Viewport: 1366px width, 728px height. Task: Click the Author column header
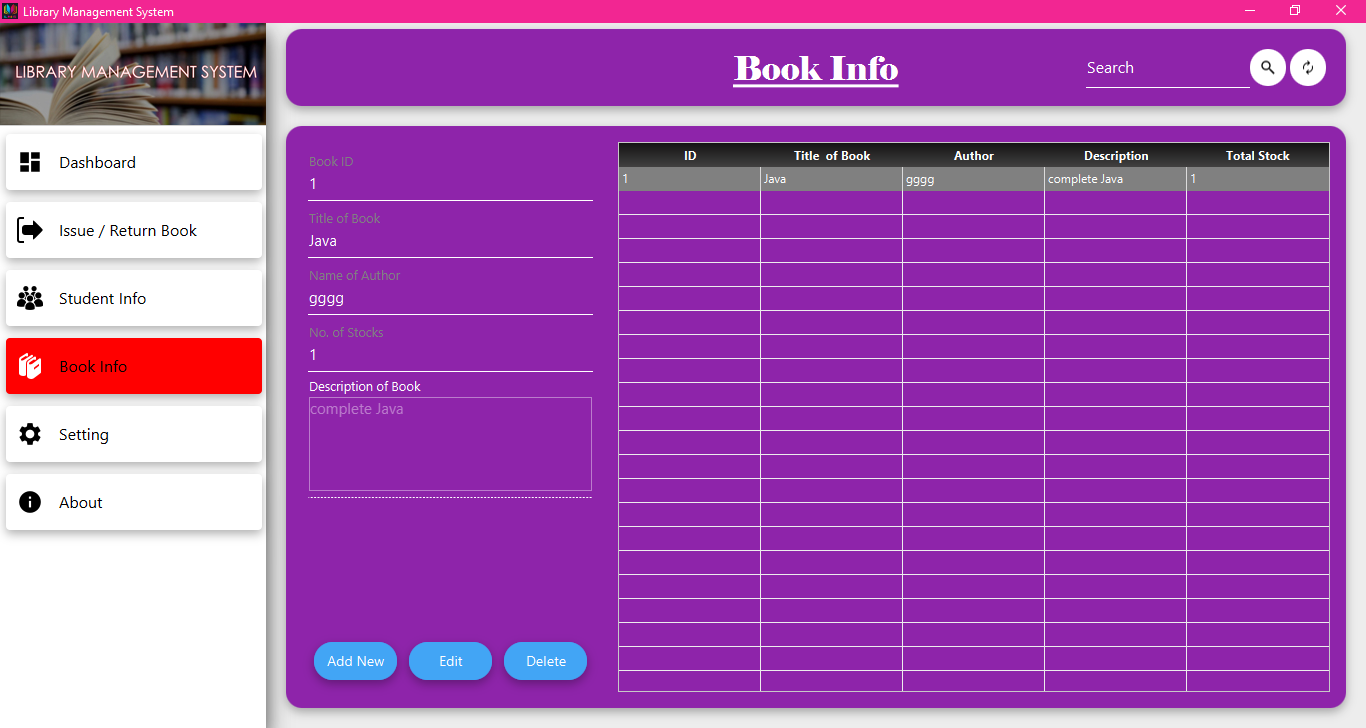[x=974, y=155]
